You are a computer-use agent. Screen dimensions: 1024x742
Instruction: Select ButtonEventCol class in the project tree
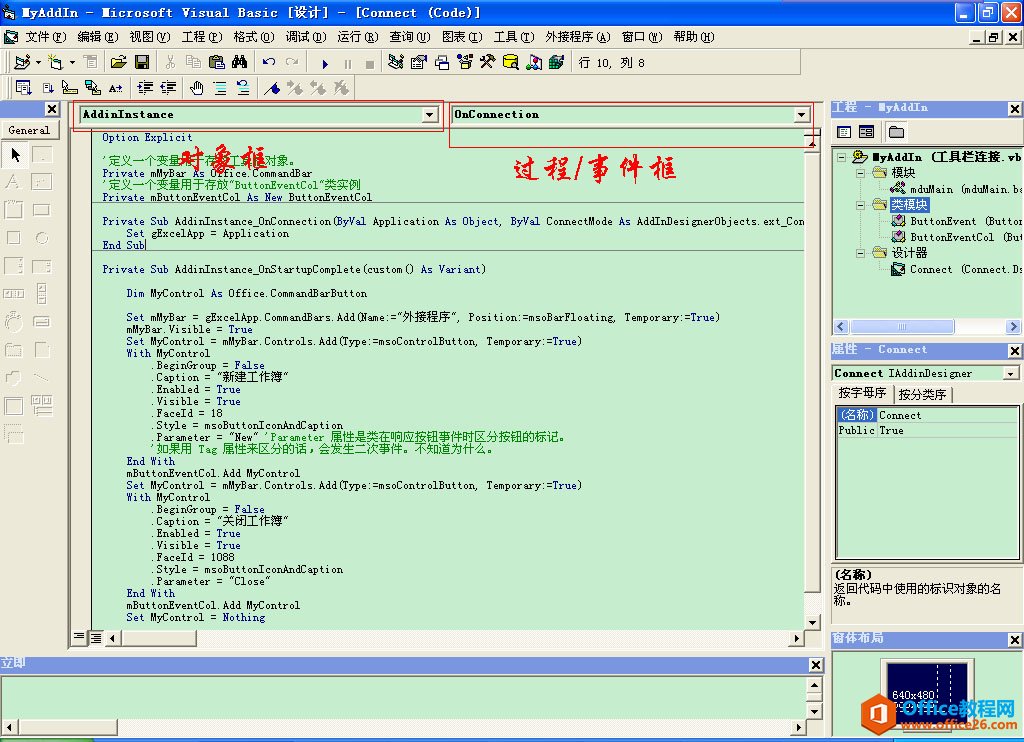click(x=955, y=237)
